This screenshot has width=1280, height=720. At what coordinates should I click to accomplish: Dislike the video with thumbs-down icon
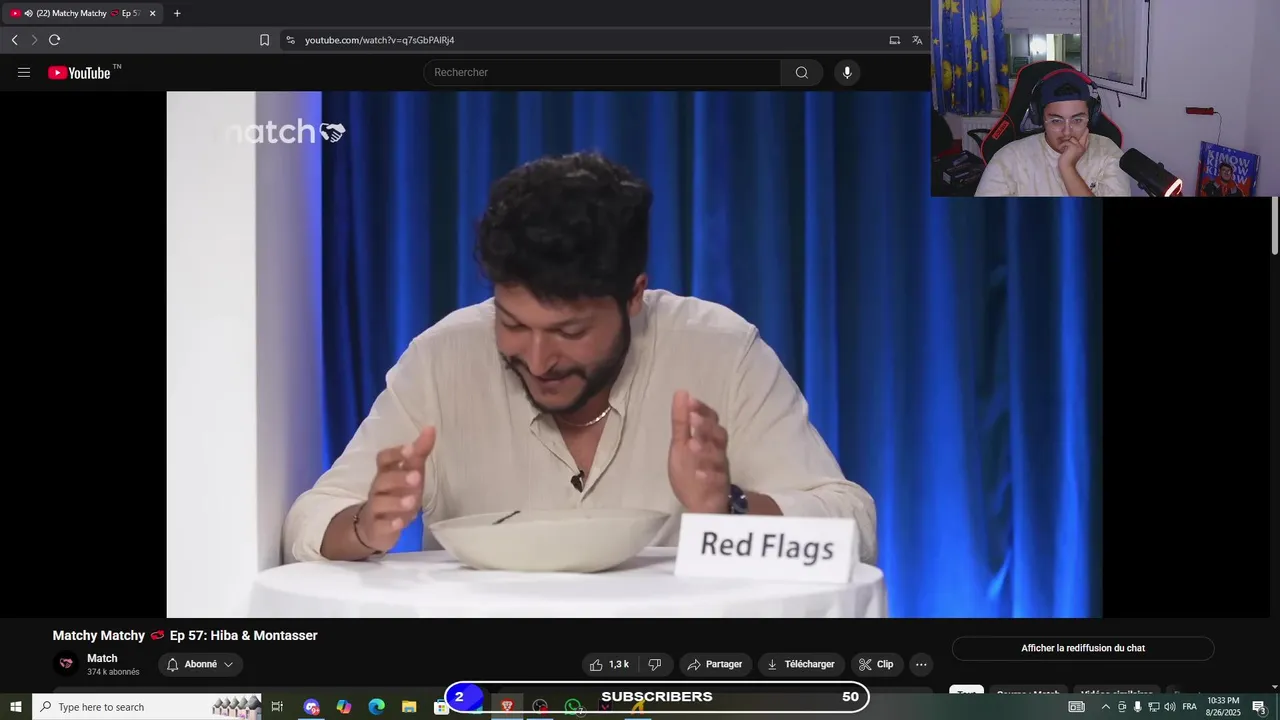pos(655,664)
